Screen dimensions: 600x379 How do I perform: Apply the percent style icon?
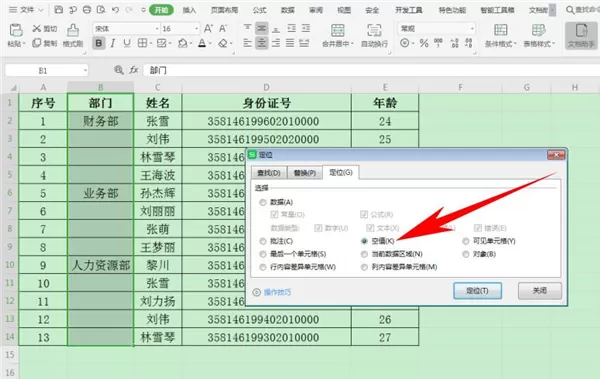click(424, 43)
